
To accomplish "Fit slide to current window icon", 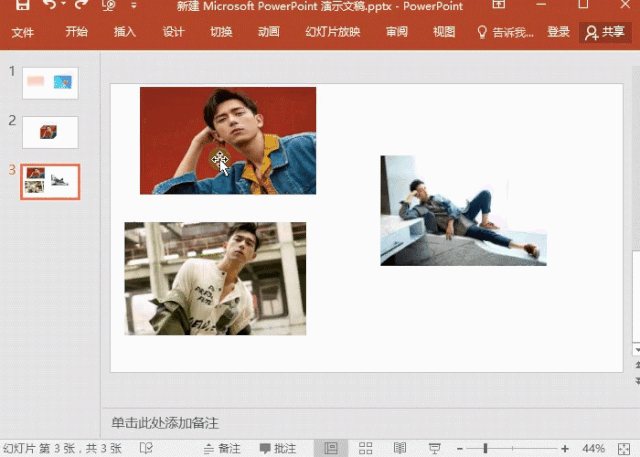I will [624, 449].
